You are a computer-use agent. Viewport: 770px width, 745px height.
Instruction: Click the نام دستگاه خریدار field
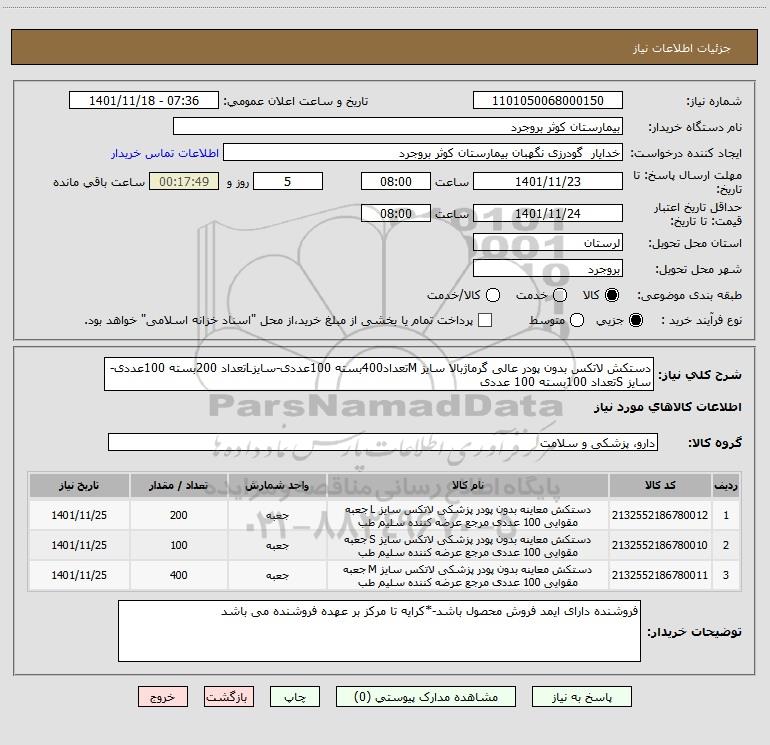click(x=398, y=127)
